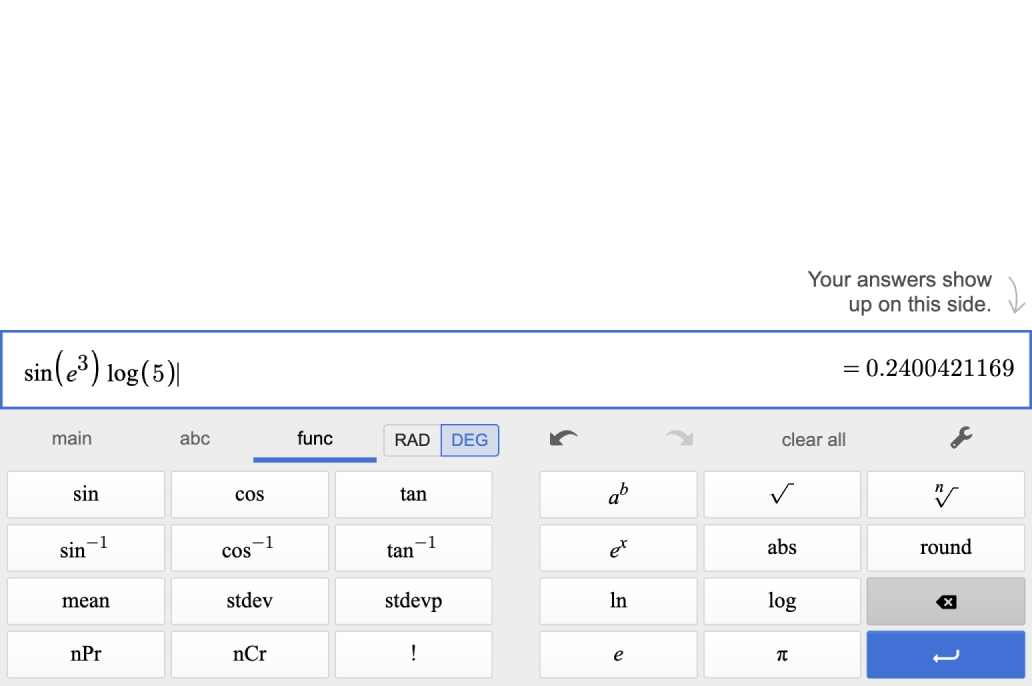The width and height of the screenshot is (1032, 686).
Task: Add the stdevp function
Action: tap(413, 601)
